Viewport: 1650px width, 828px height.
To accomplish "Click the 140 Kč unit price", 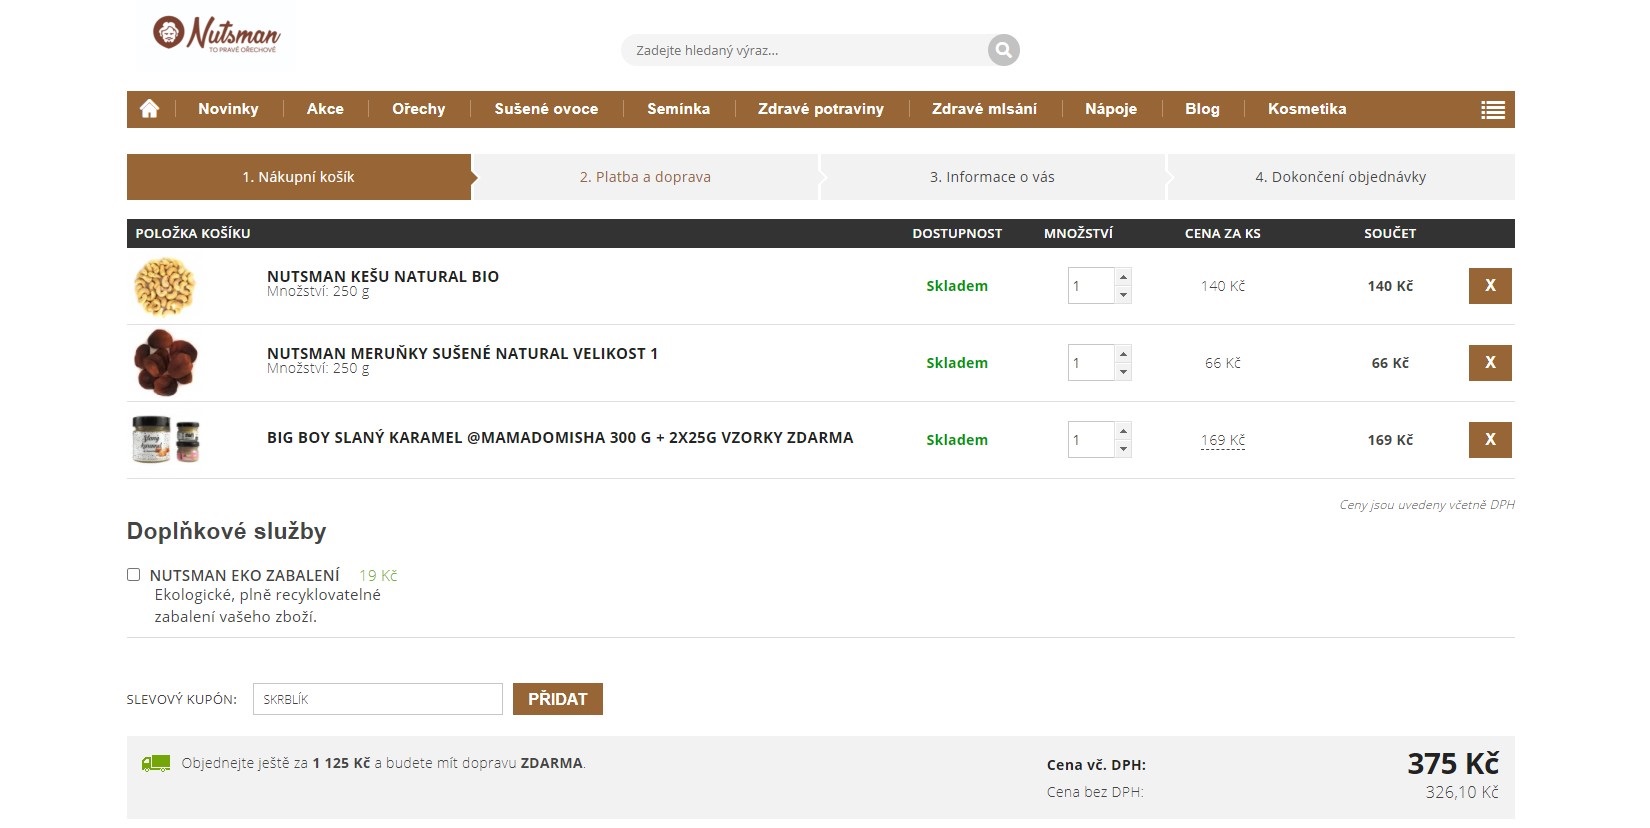I will pos(1223,286).
